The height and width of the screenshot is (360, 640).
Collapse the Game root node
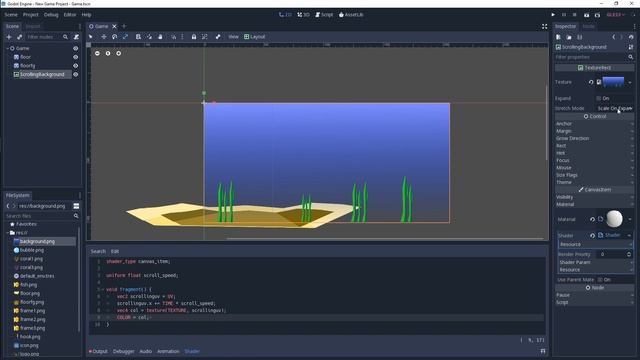pyautogui.click(x=7, y=48)
